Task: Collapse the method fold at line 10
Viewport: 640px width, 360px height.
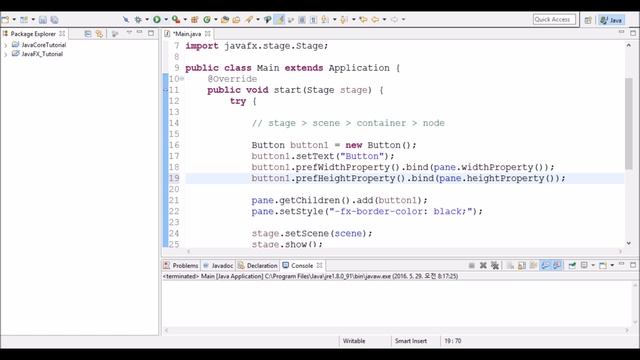Action: (x=182, y=78)
